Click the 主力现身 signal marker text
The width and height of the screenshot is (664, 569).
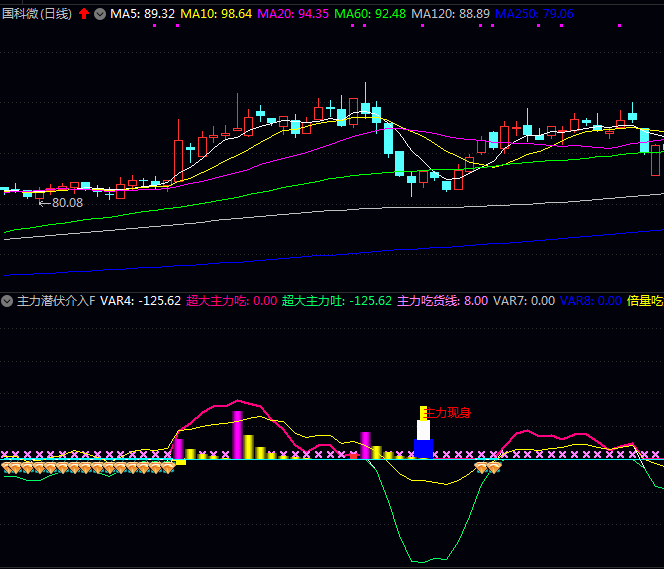(x=449, y=412)
